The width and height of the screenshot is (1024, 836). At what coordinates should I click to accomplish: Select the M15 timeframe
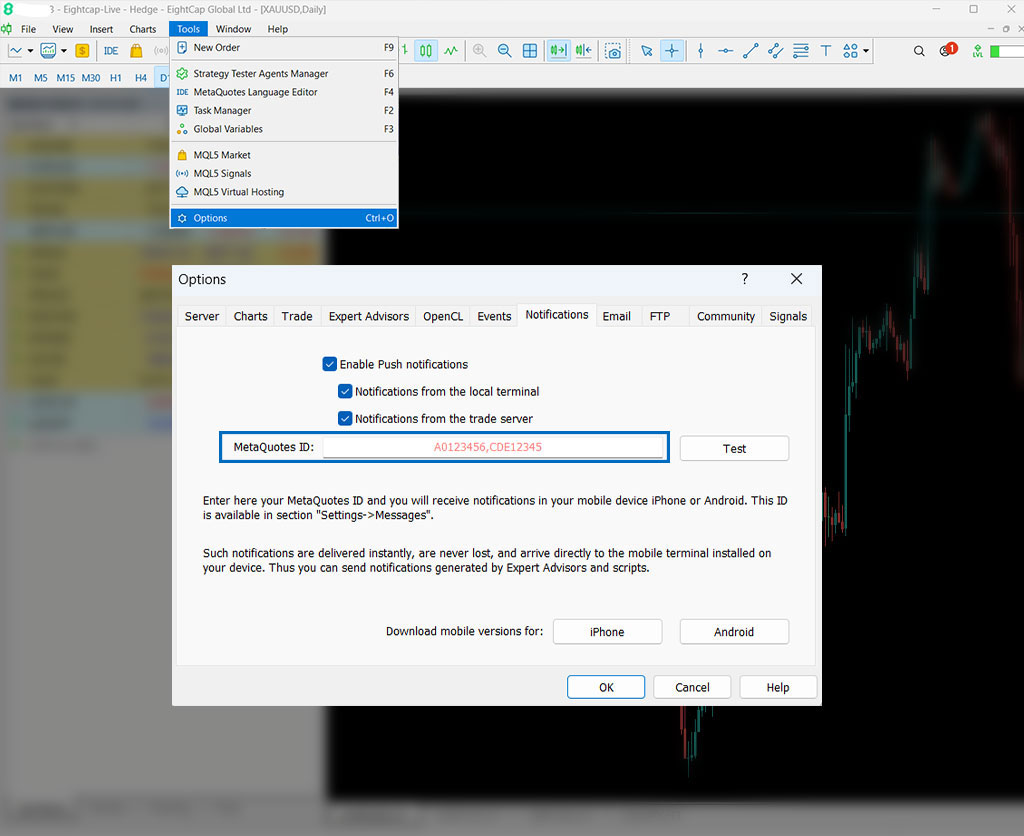pos(65,78)
